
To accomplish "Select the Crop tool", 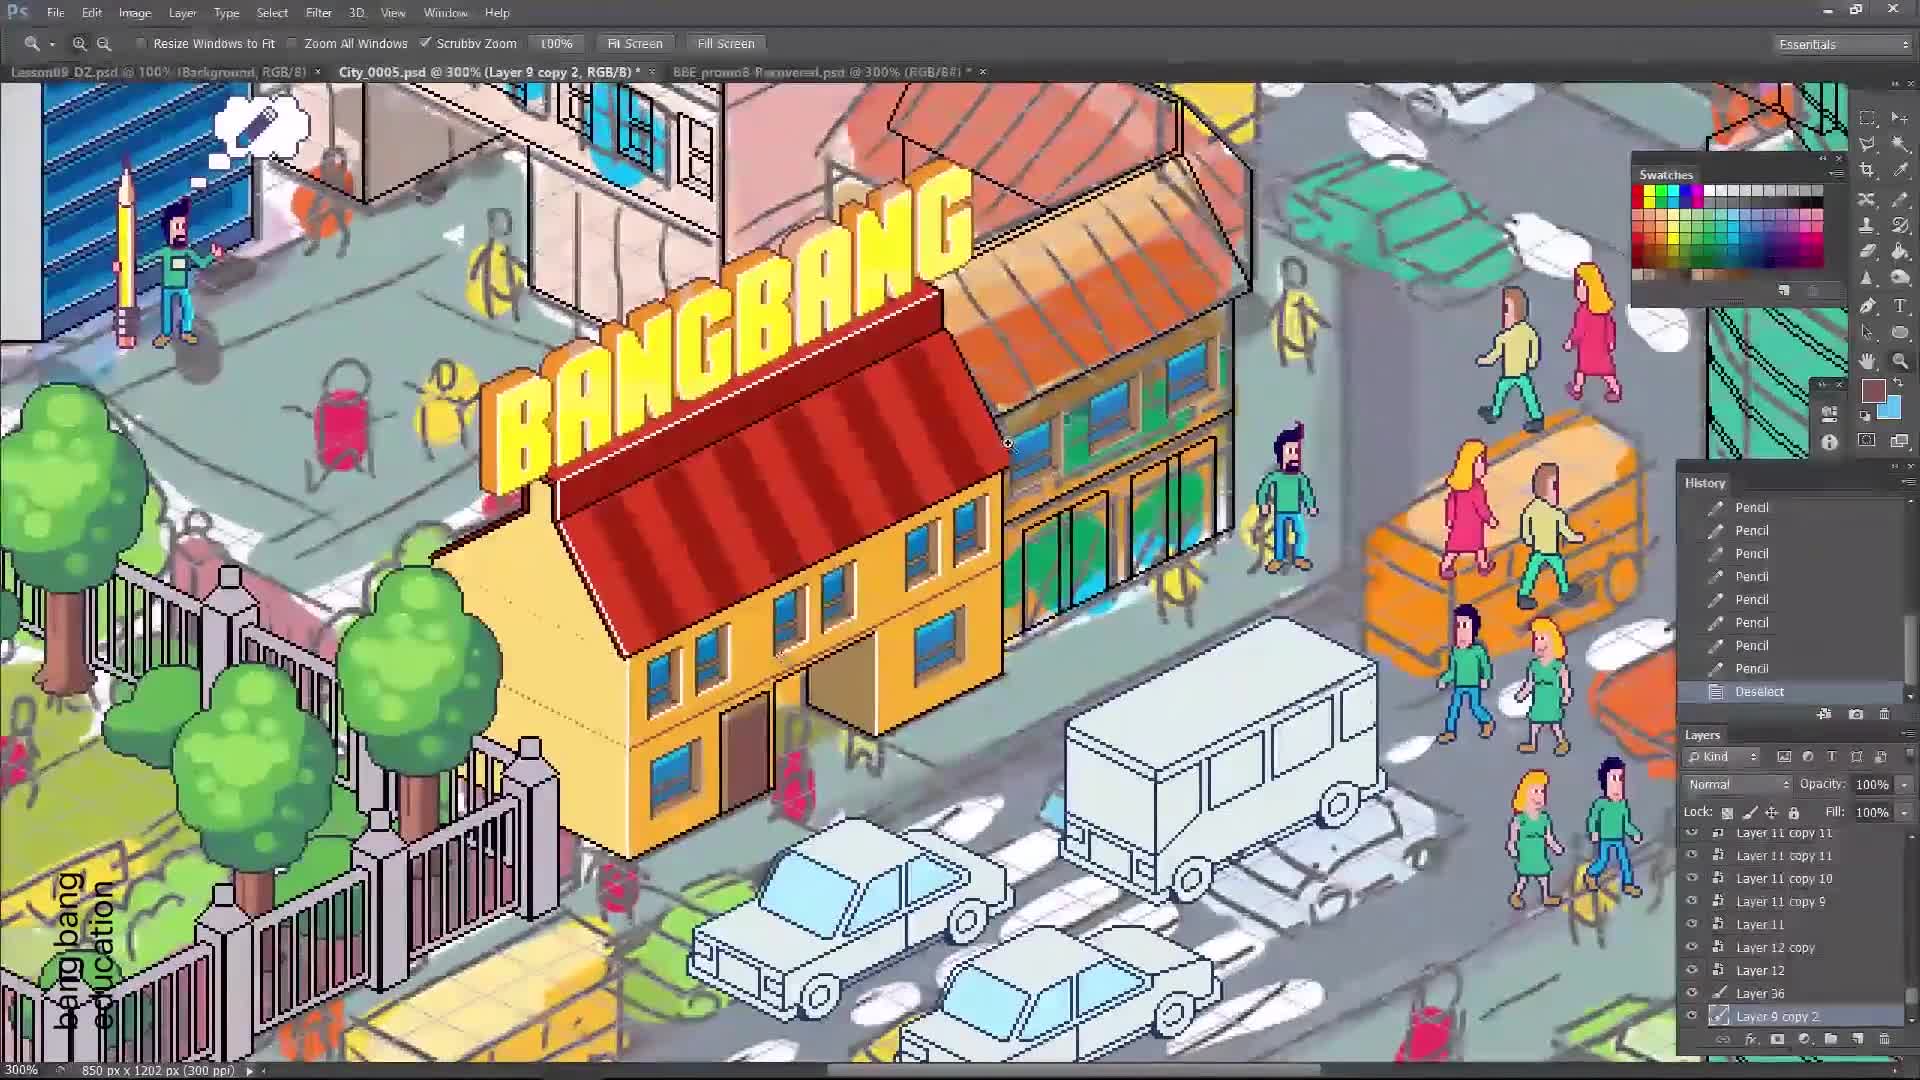I will click(1867, 171).
